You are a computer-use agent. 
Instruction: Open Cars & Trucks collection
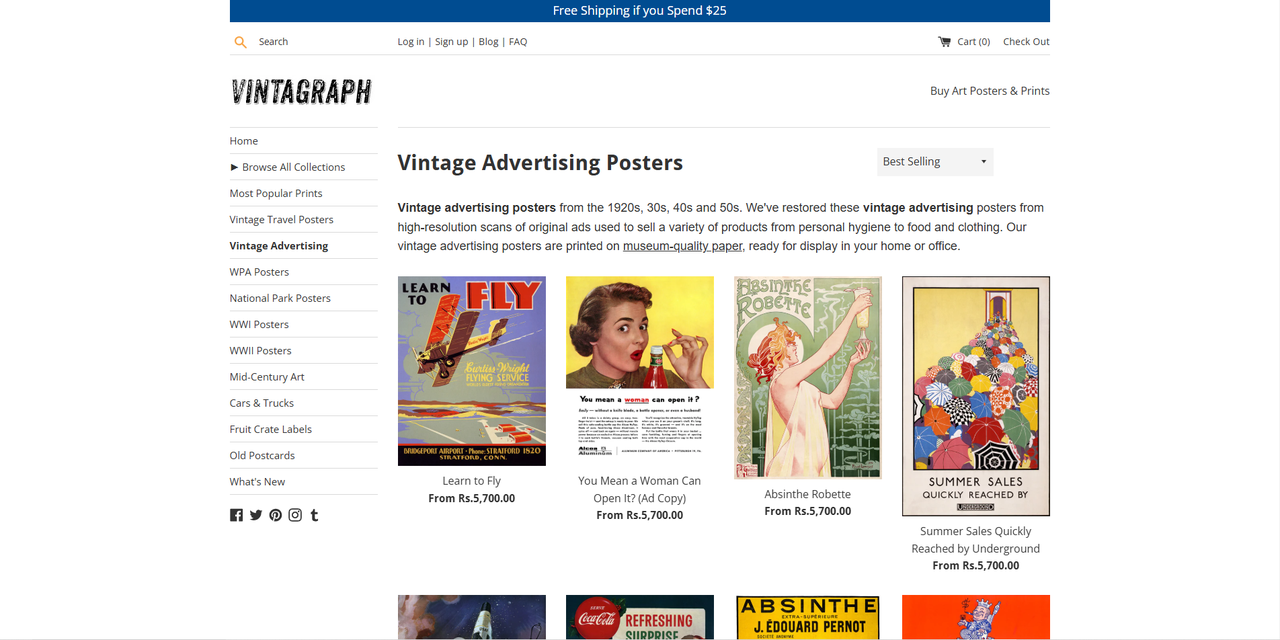[x=262, y=403]
